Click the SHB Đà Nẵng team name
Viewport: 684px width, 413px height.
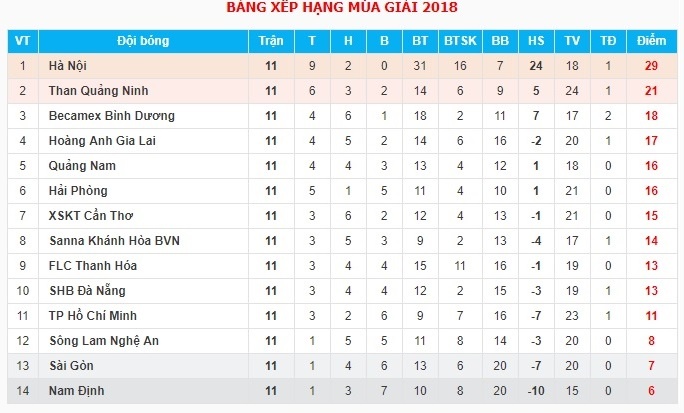click(x=87, y=291)
